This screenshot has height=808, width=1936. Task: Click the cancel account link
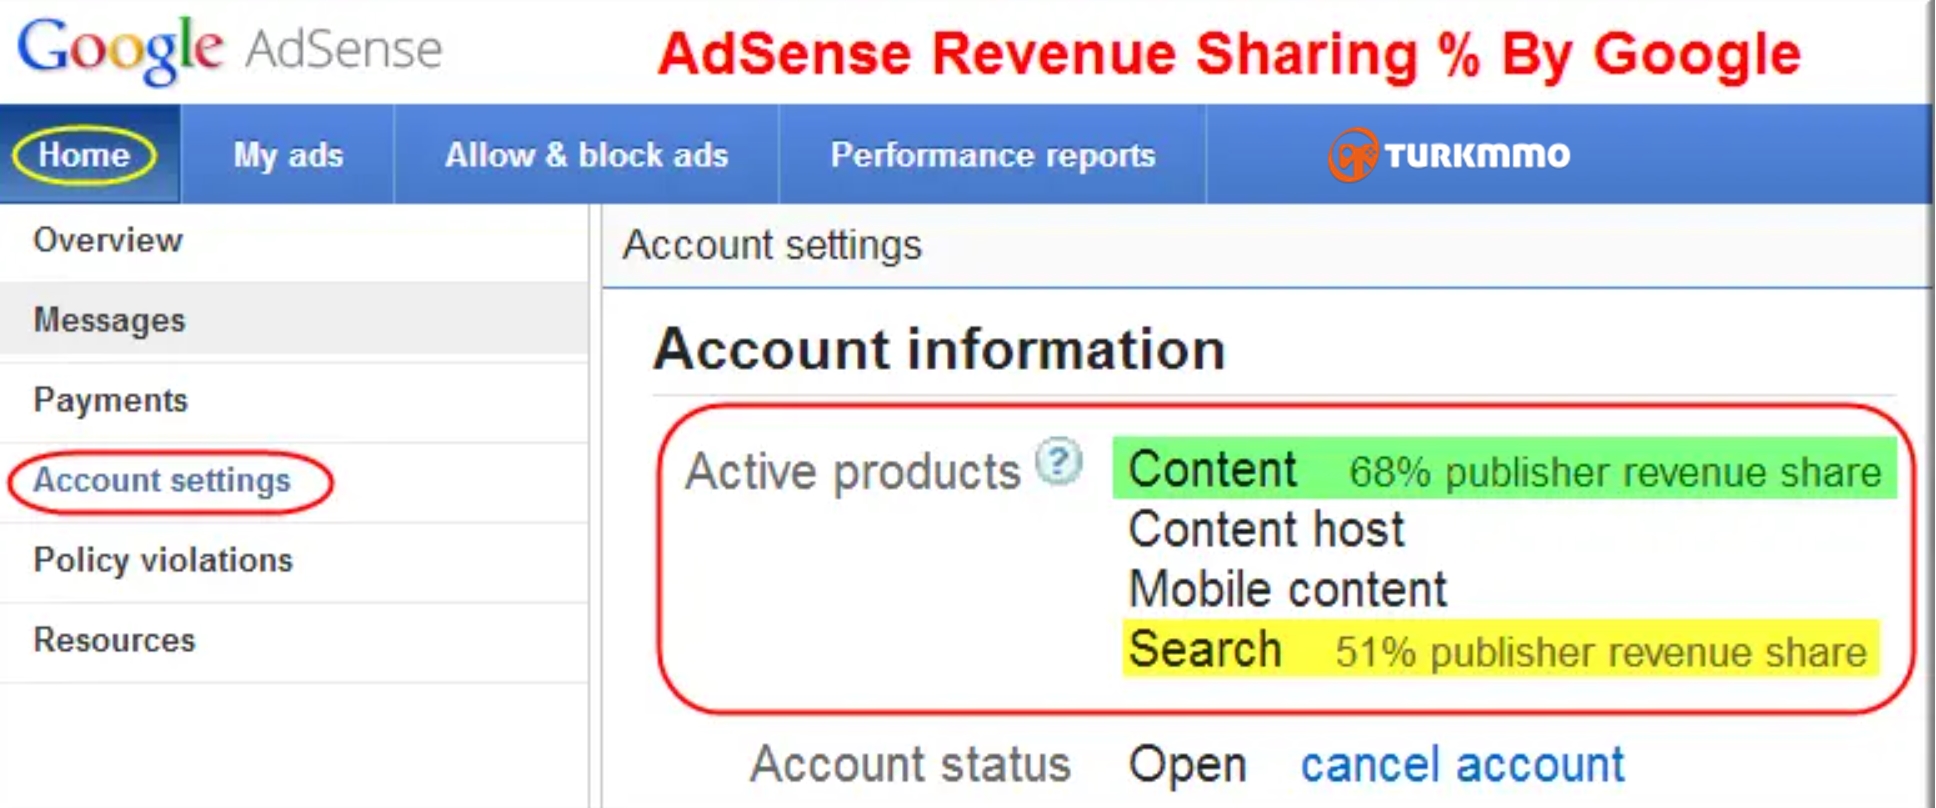point(1462,765)
